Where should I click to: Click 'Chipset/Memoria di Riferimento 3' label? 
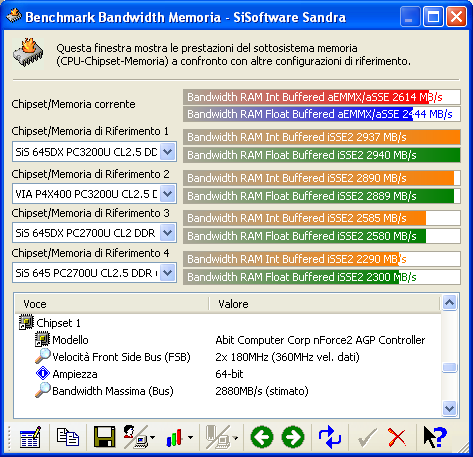coord(90,213)
